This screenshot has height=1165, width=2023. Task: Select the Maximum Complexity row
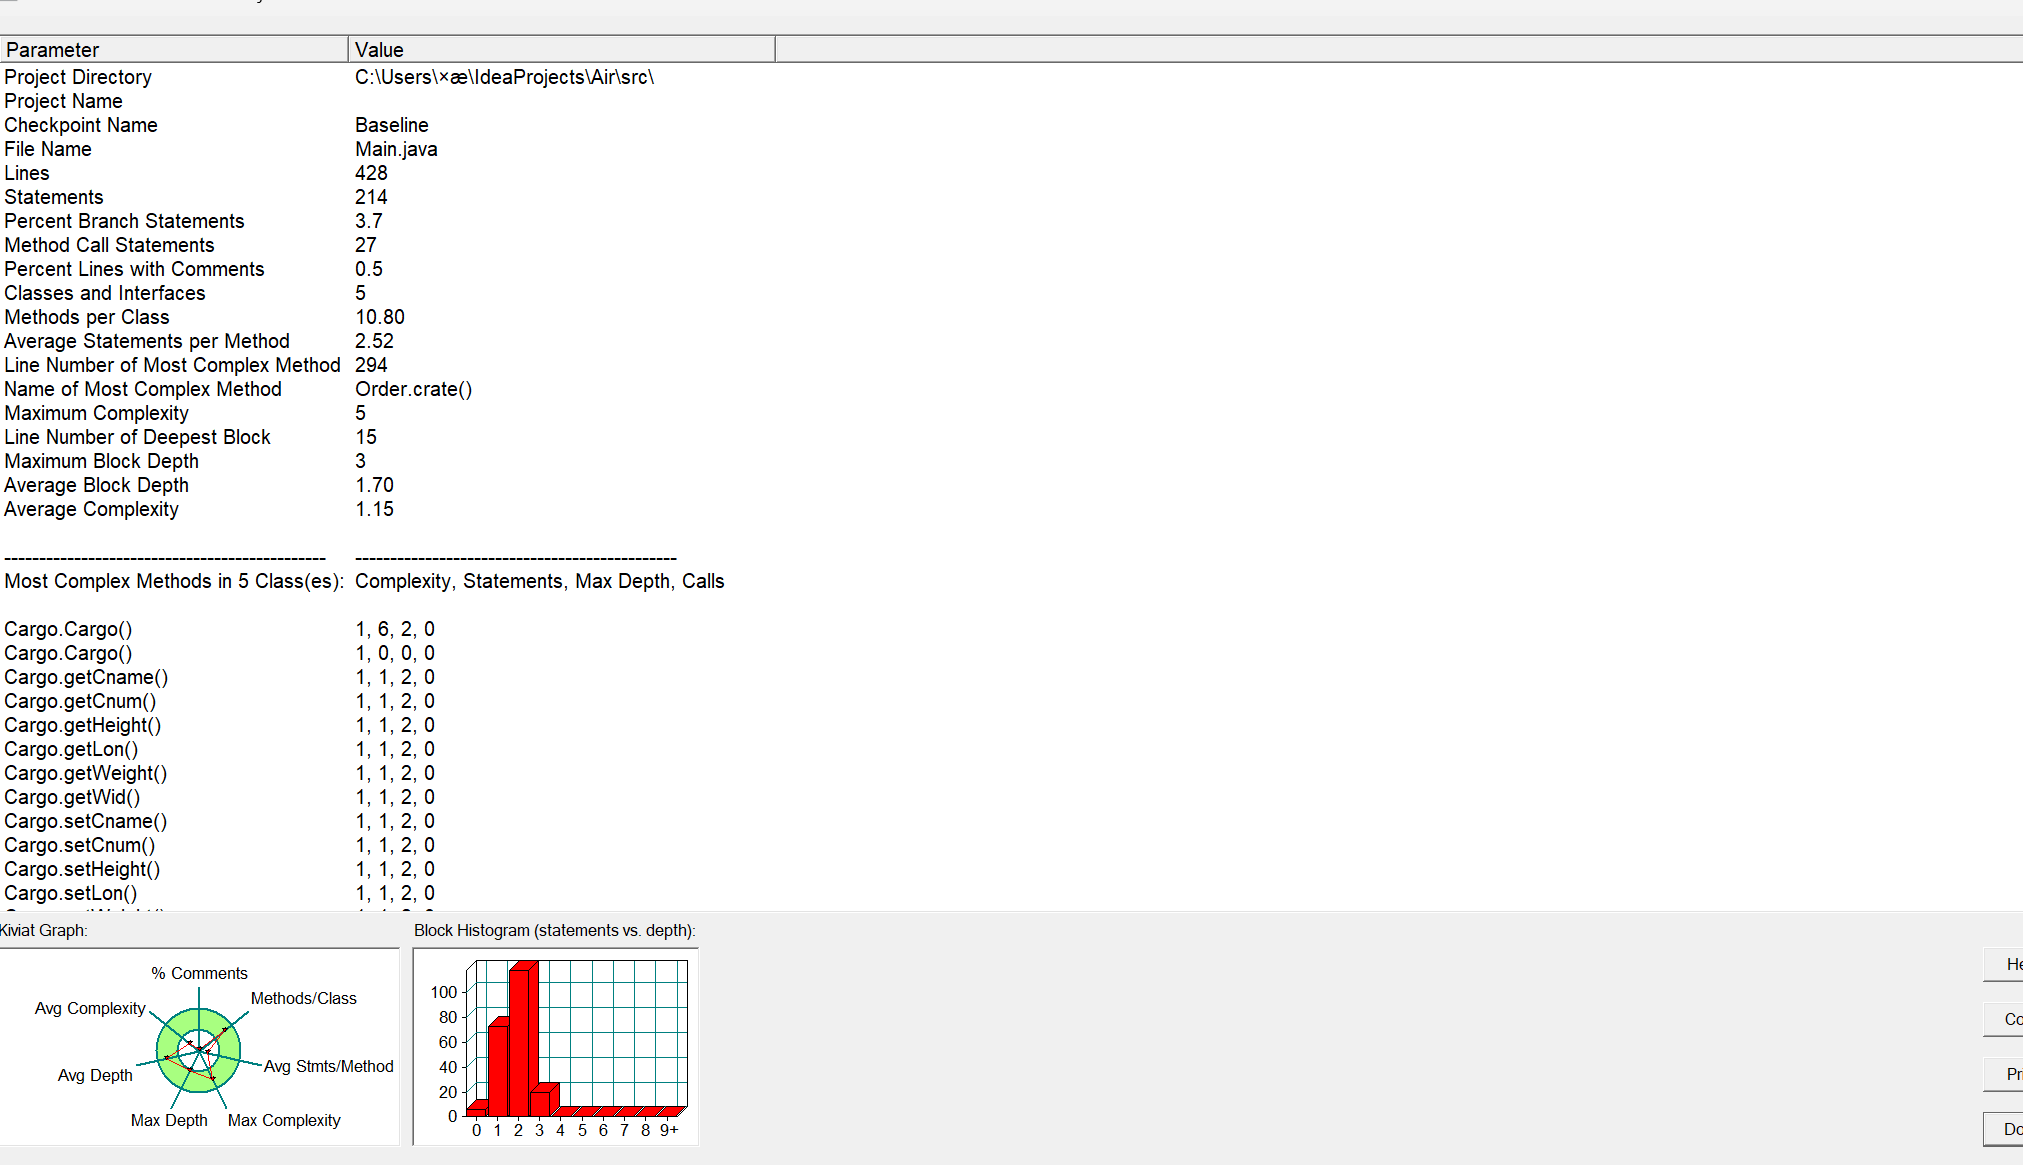[96, 413]
